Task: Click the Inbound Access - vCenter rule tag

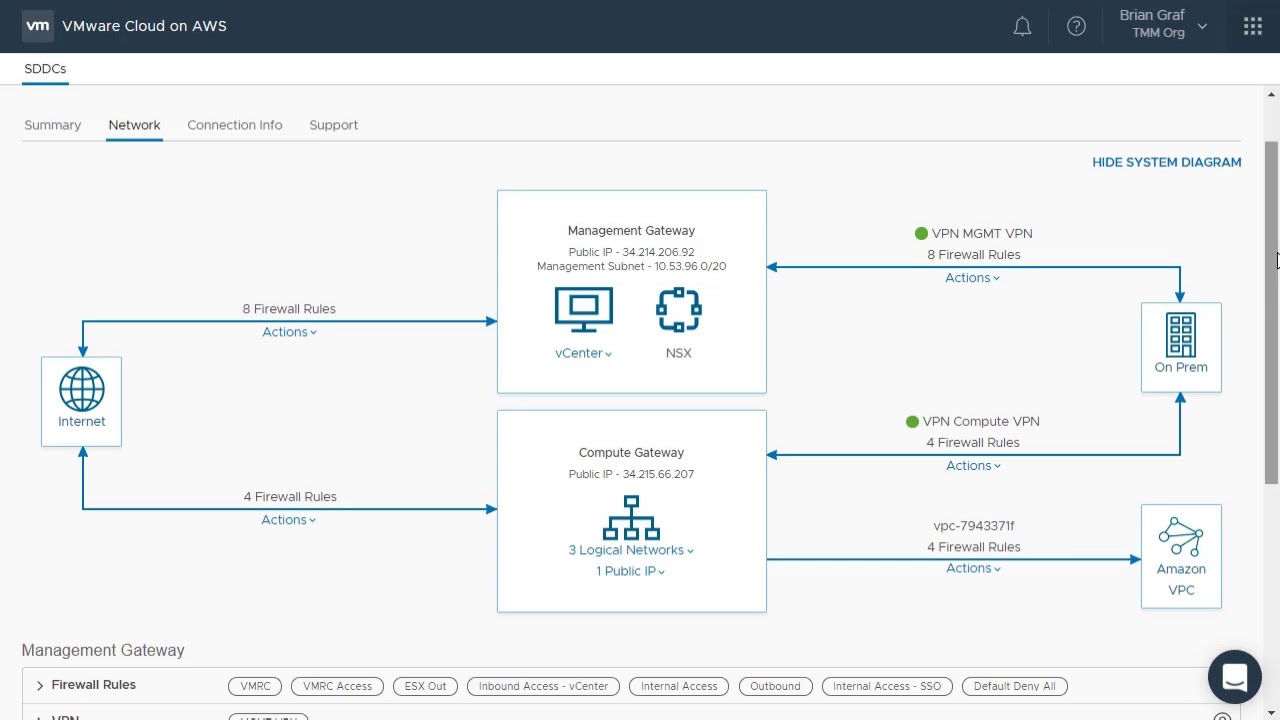Action: 543,686
